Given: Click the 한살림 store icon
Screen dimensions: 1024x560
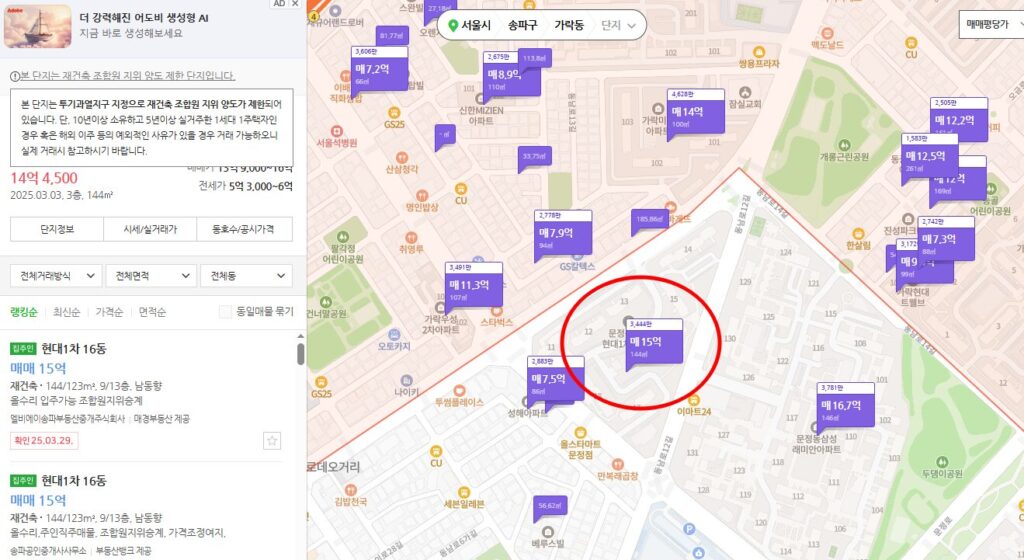Looking at the screenshot, I should click(x=858, y=234).
